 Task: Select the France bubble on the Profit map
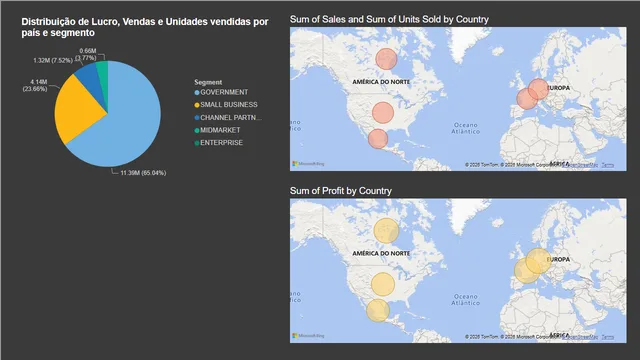coord(527,271)
